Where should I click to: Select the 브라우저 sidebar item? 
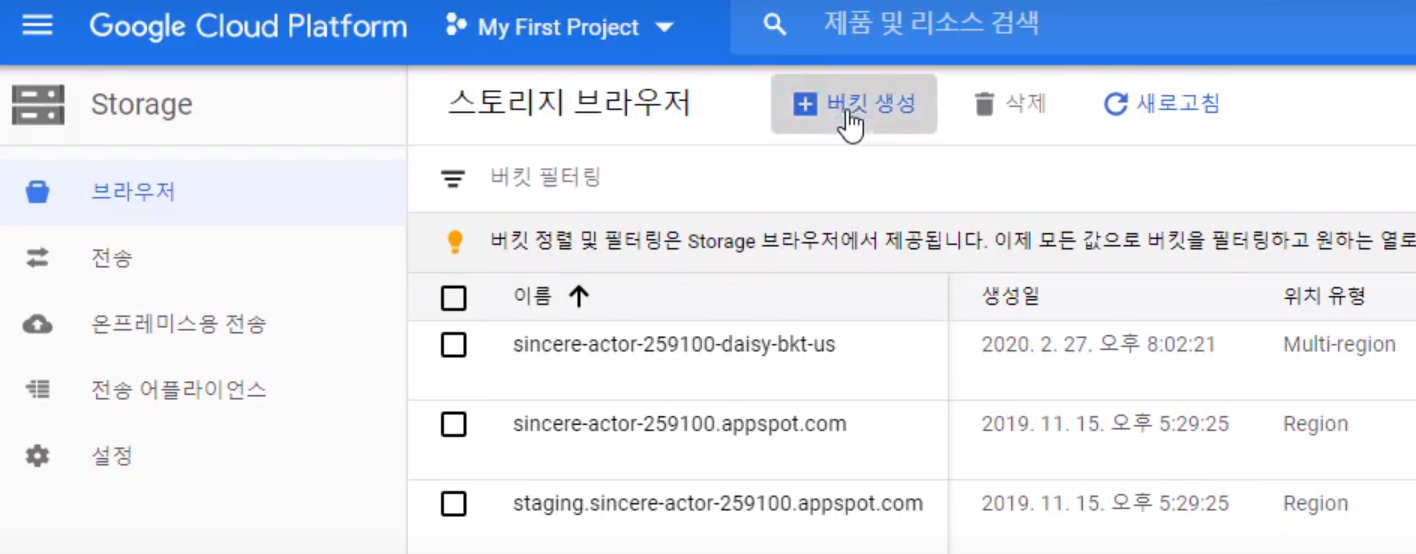click(204, 191)
